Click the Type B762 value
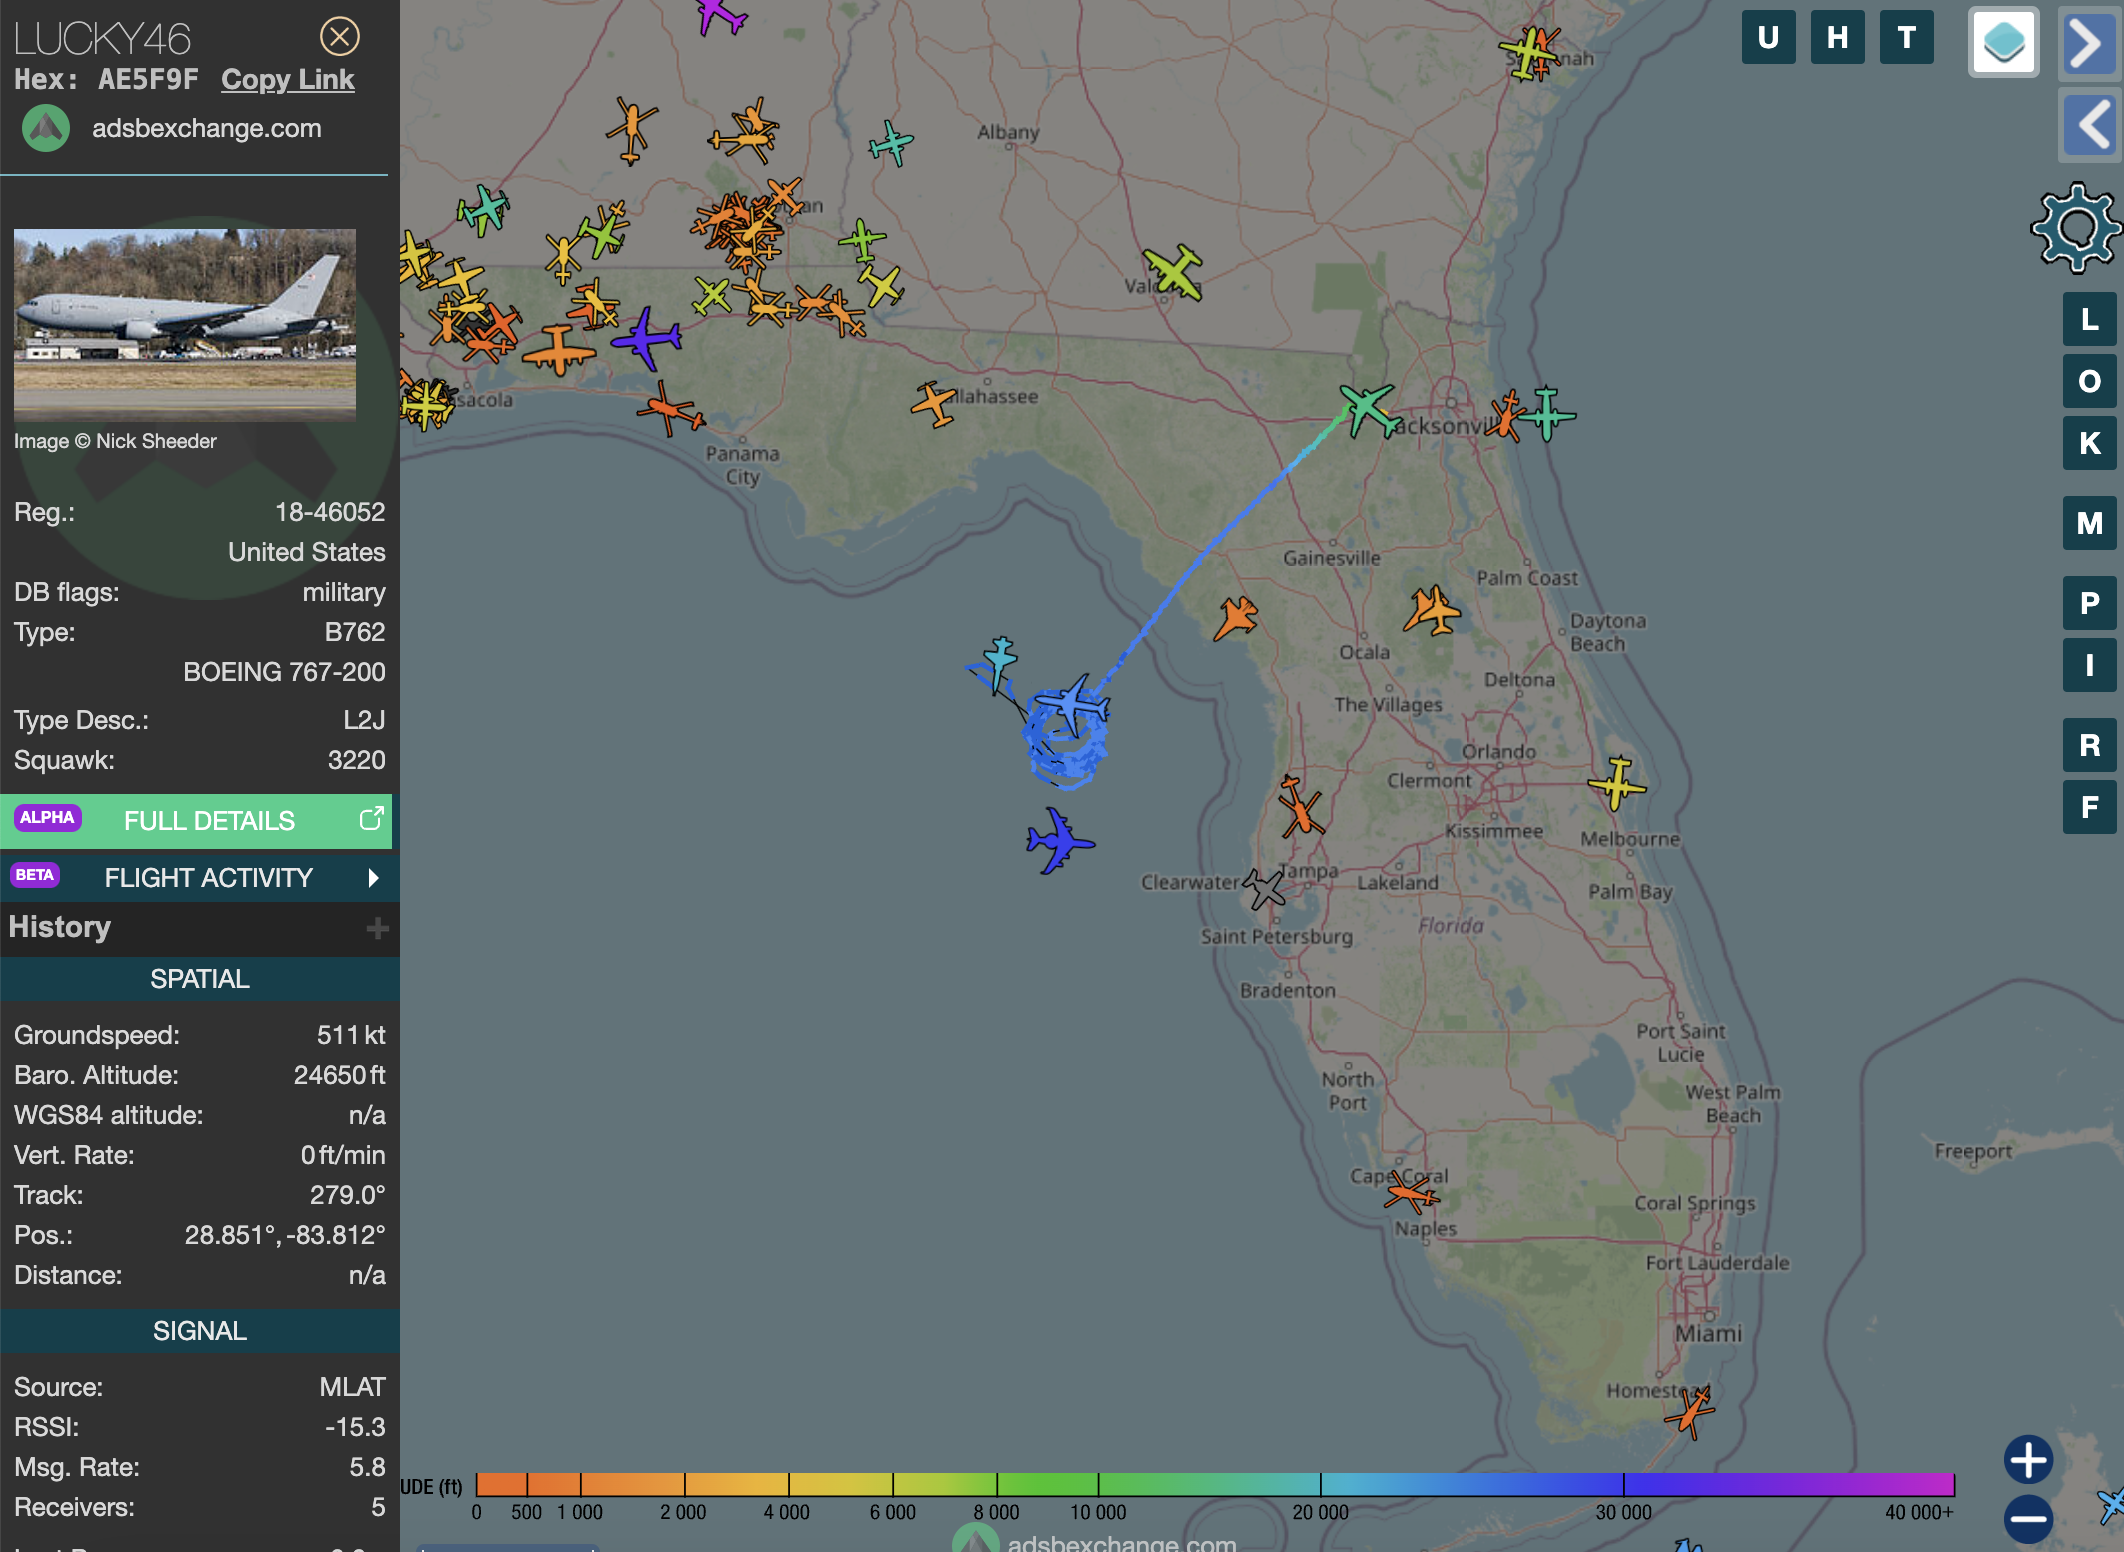 click(x=355, y=632)
